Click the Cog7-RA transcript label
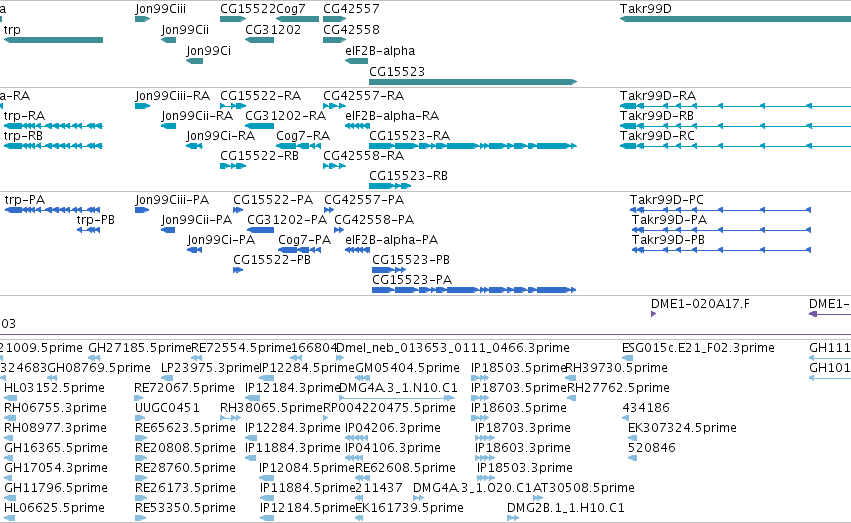 (x=303, y=136)
